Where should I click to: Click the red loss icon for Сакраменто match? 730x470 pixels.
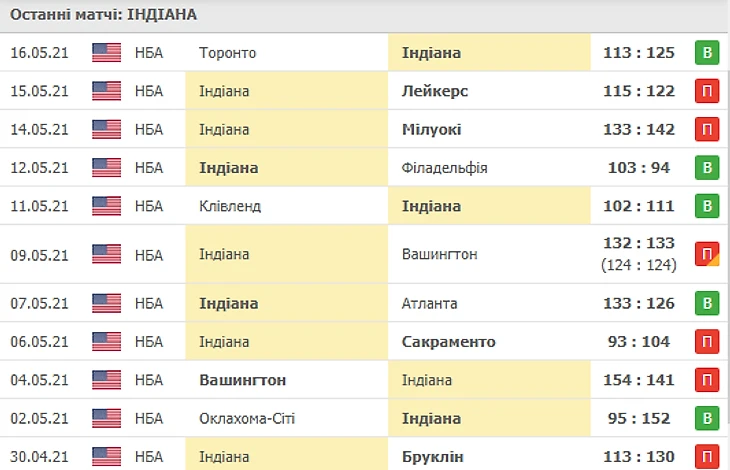tap(707, 342)
